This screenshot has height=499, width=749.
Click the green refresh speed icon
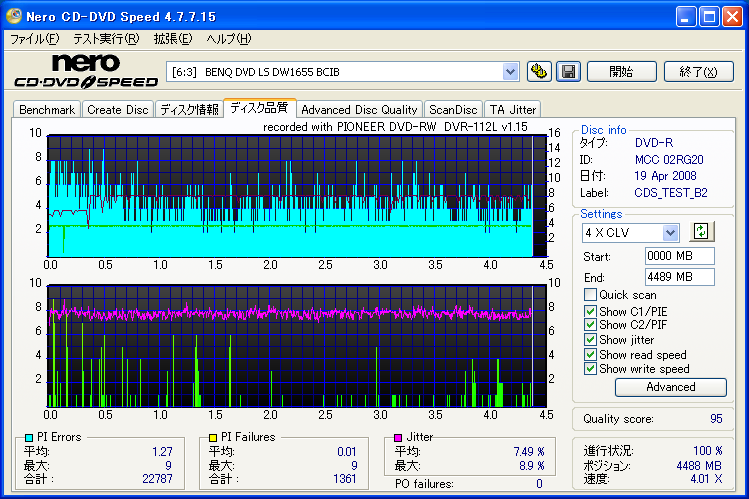pos(701,231)
